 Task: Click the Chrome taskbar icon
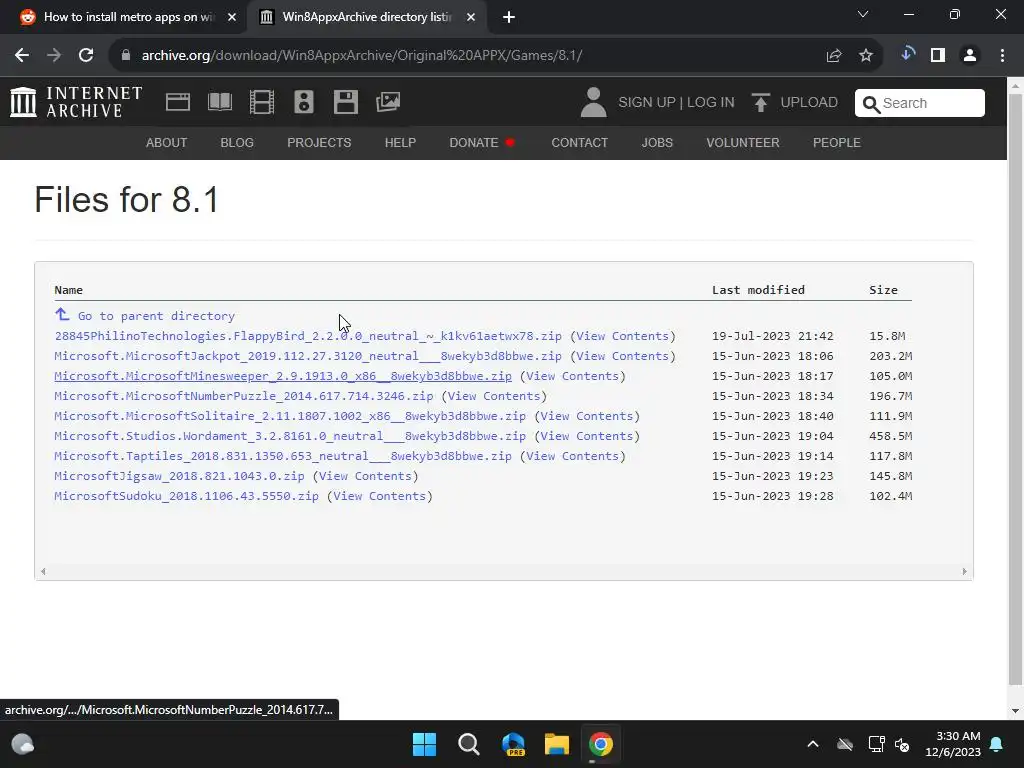[x=601, y=744]
